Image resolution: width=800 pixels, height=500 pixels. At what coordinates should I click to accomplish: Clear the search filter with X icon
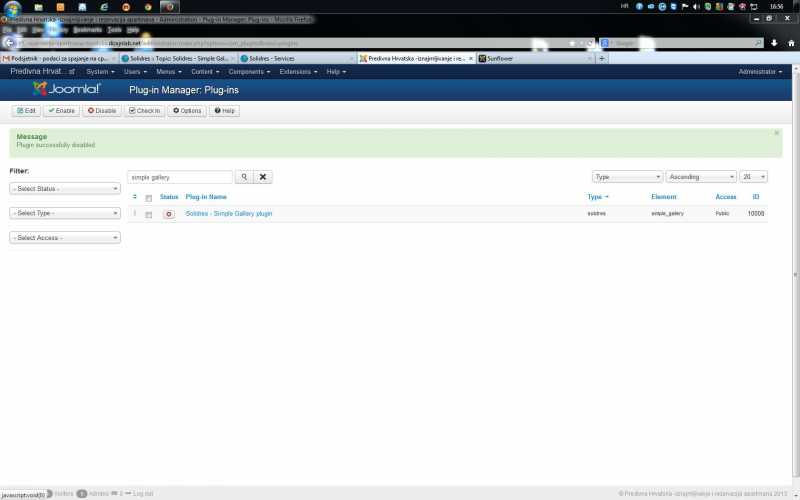coord(263,177)
